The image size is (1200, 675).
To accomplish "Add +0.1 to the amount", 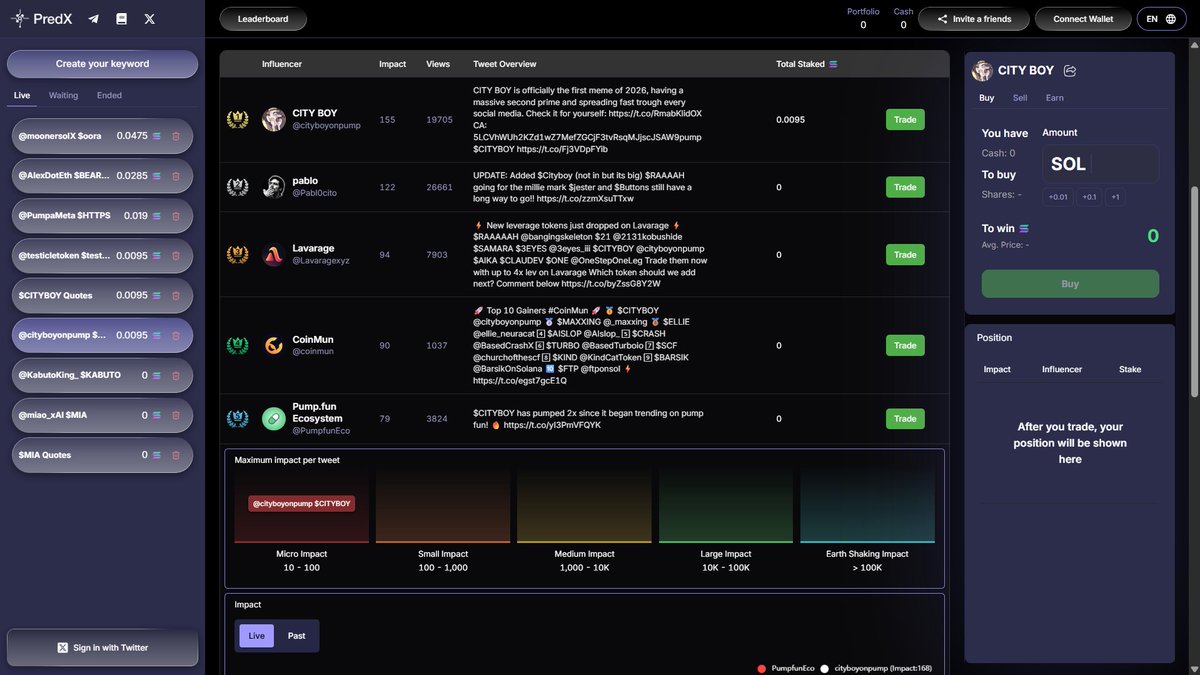I will pos(1089,197).
